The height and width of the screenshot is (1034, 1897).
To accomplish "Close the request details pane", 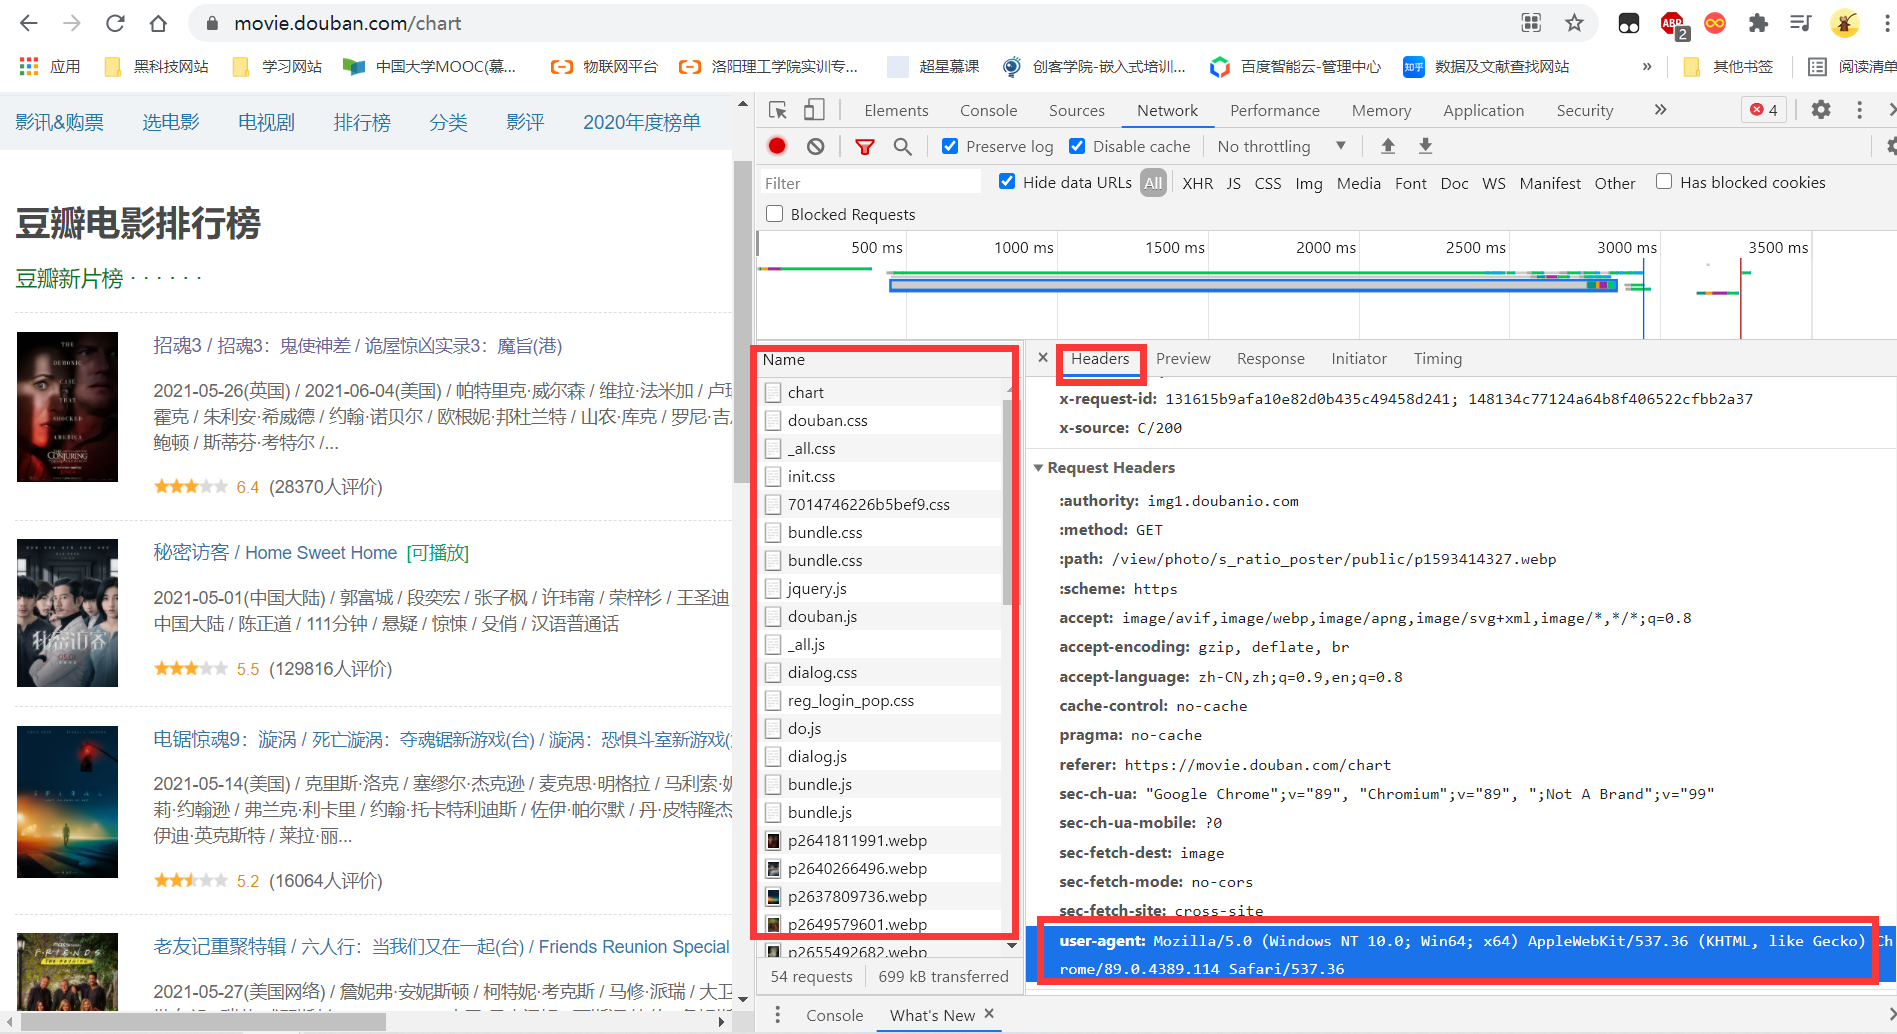I will 1043,358.
